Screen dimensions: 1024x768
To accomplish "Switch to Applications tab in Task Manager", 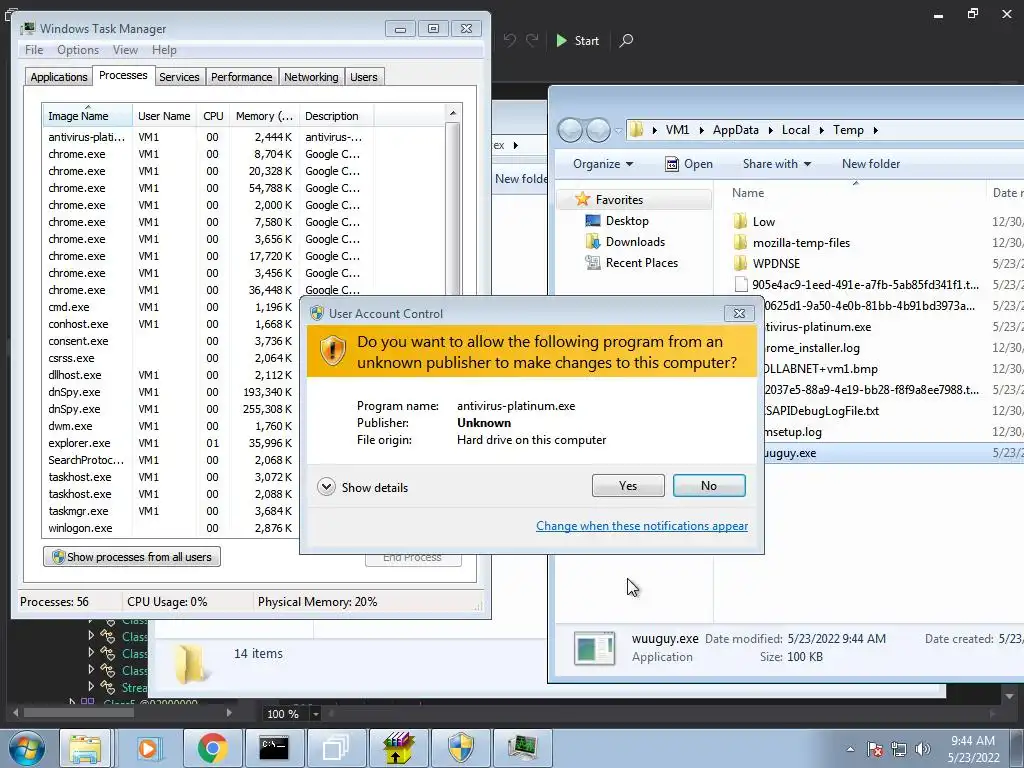I will click(x=59, y=77).
